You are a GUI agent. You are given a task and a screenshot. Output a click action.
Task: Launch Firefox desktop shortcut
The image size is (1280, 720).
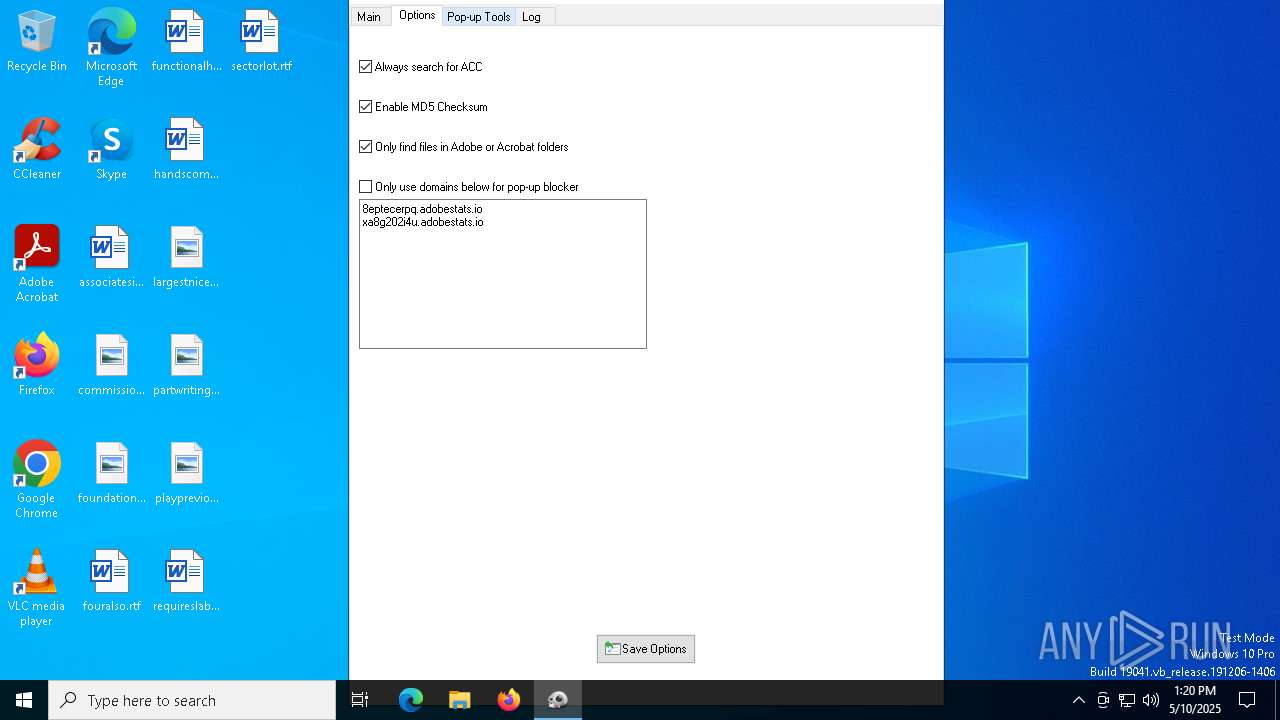point(37,366)
